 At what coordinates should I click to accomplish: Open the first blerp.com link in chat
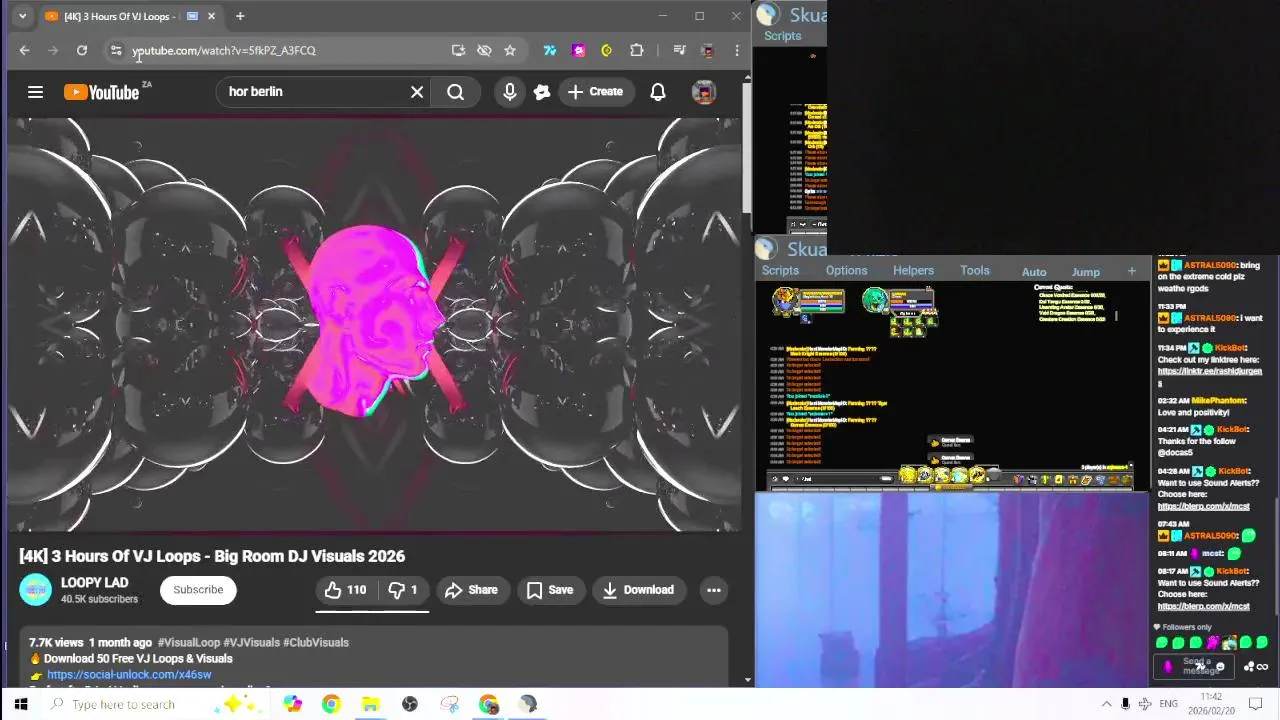coord(1203,506)
